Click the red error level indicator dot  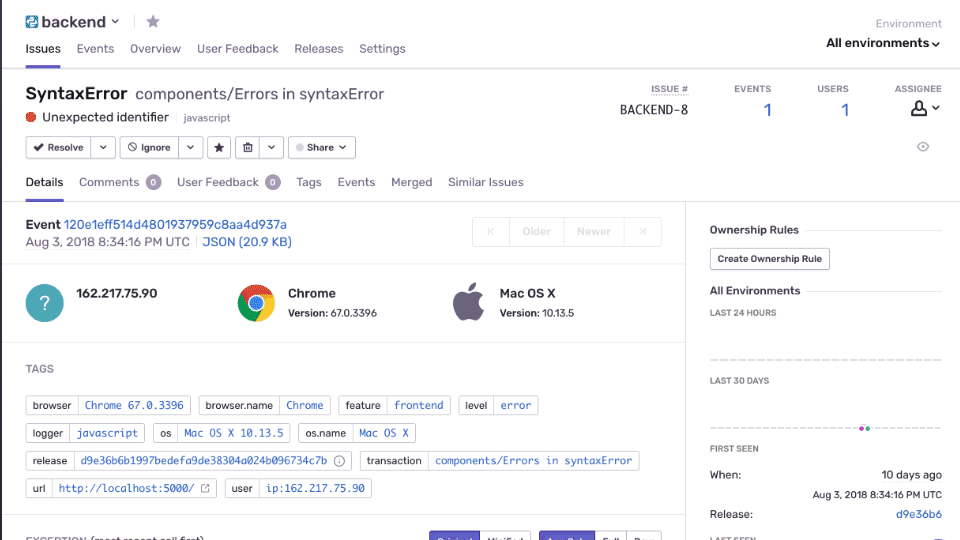coord(31,117)
